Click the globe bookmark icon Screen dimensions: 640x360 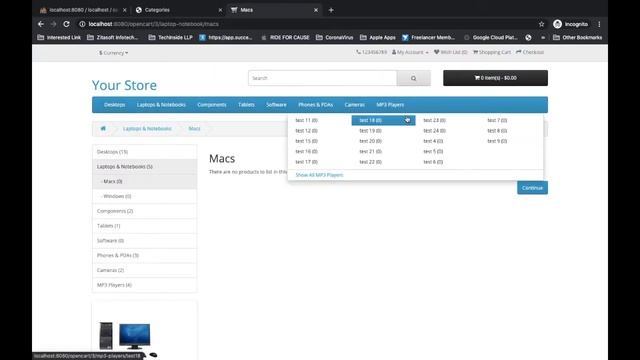coord(528,37)
